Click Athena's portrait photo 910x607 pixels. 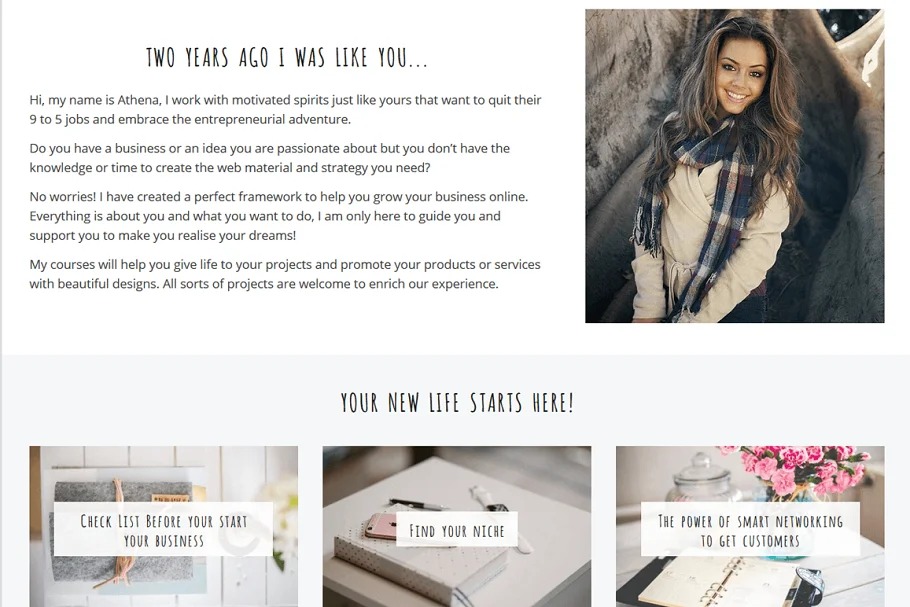coord(734,166)
